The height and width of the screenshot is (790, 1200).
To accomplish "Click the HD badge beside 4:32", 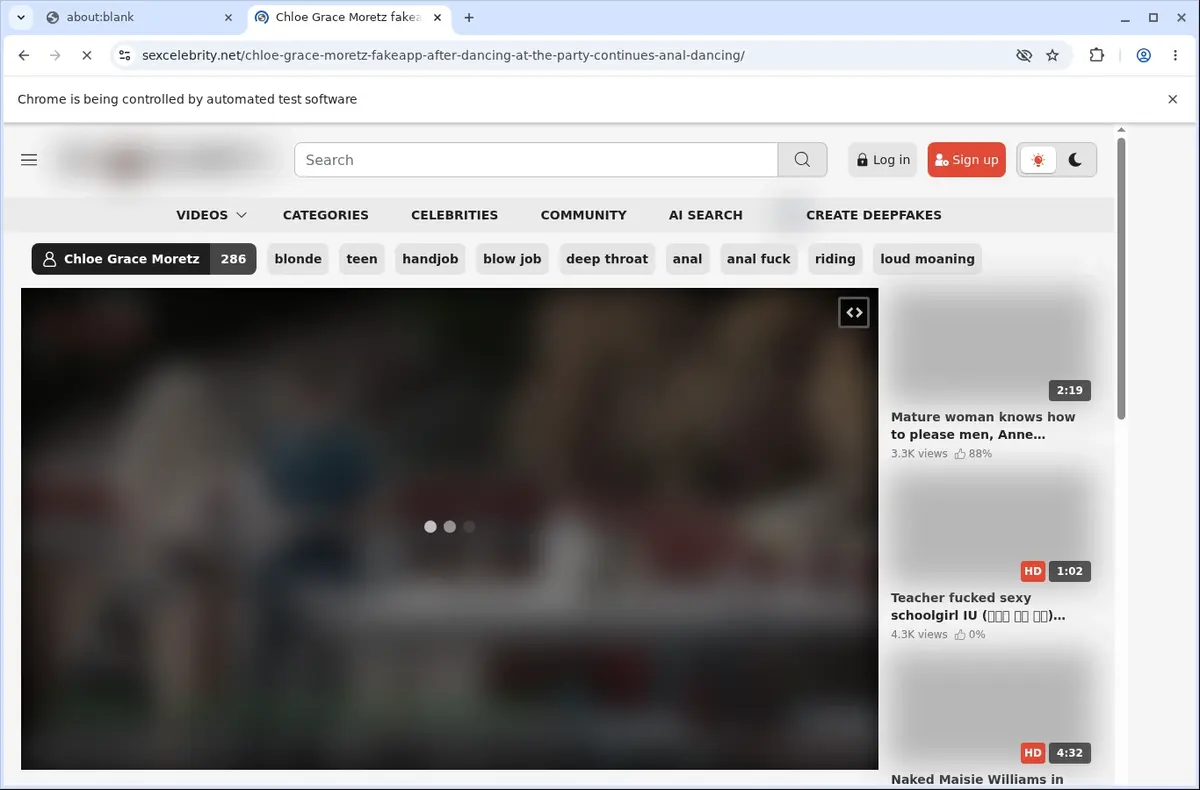I will pyautogui.click(x=1033, y=752).
